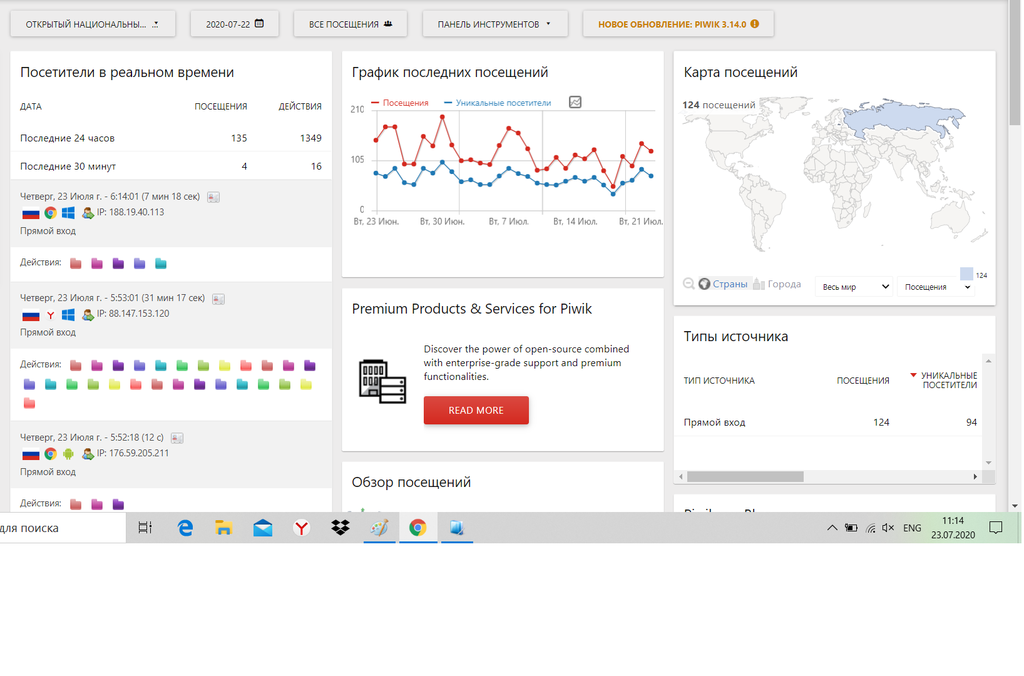This screenshot has width=1024, height=676.
Task: Click the first action folder of the 5:52:18 visit
Action: [x=76, y=504]
